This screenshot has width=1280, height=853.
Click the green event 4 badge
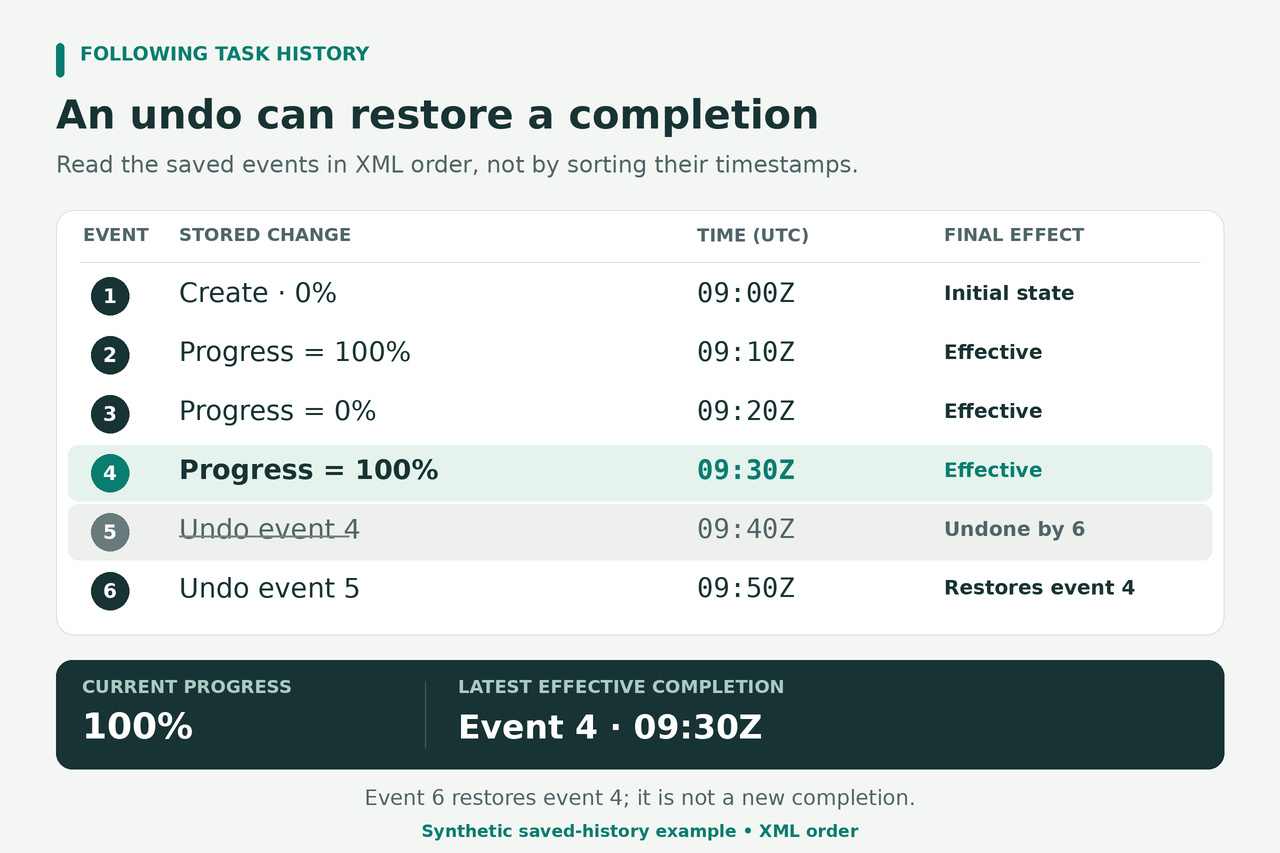(110, 473)
